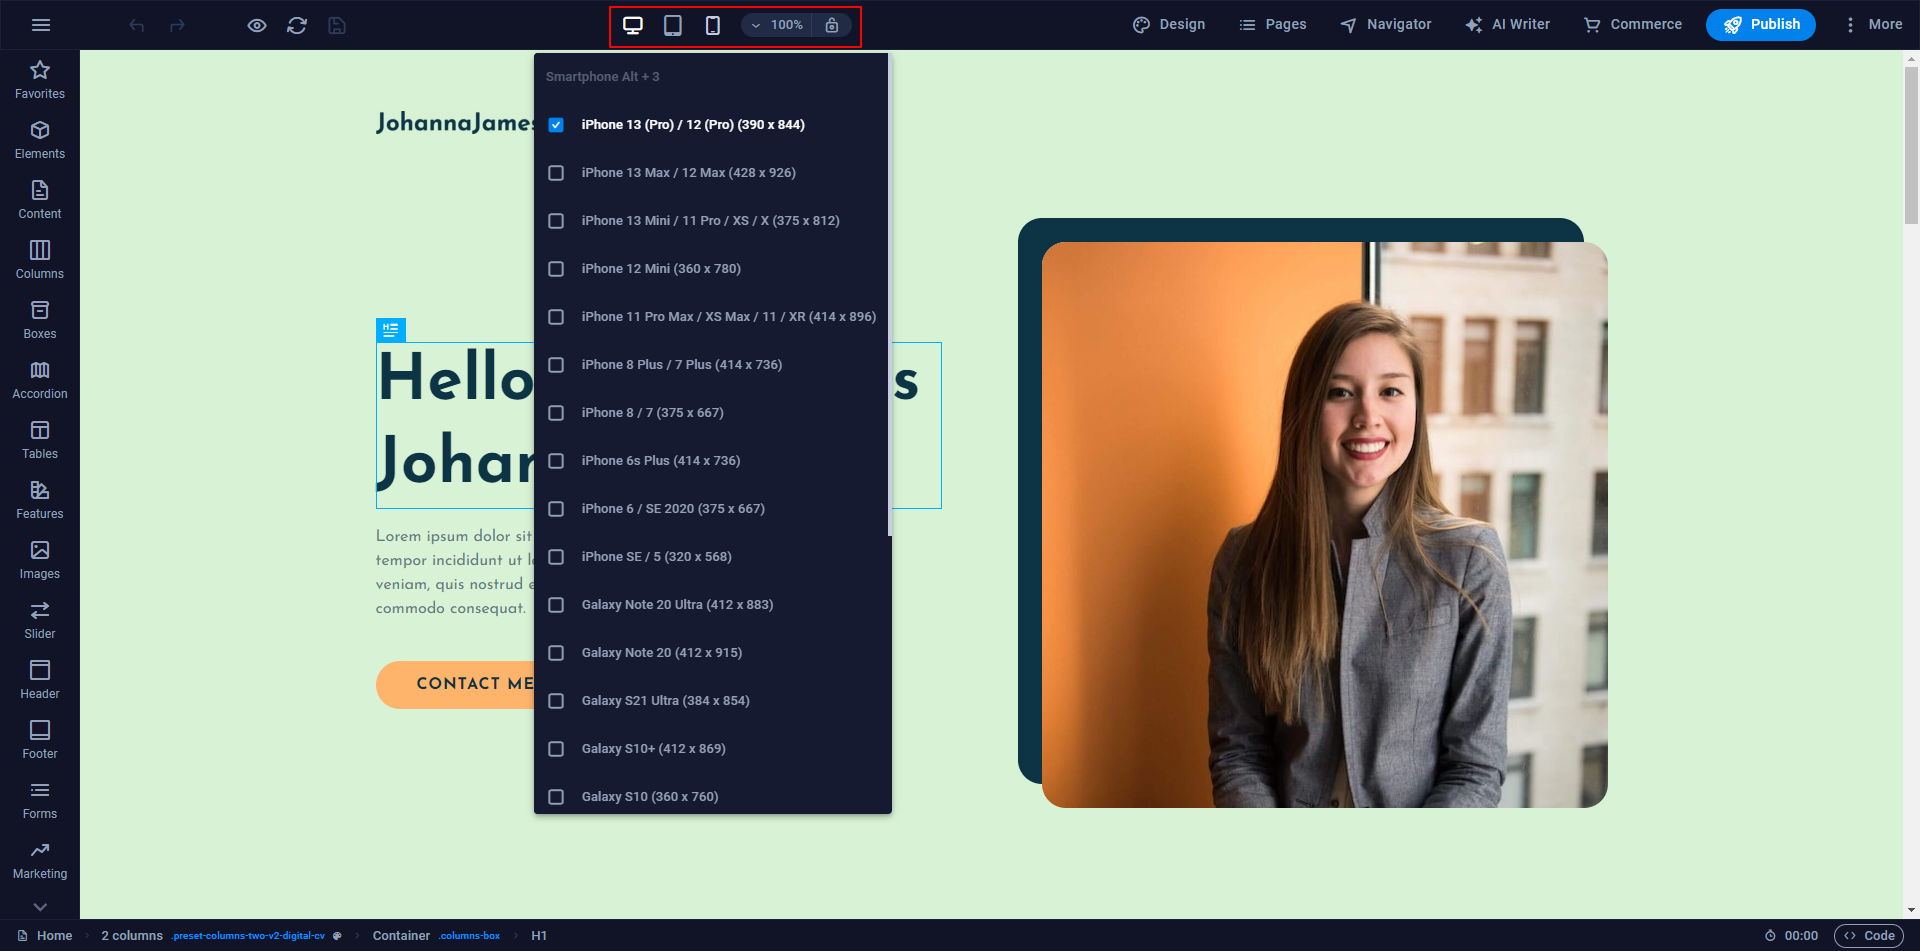The image size is (1920, 951).
Task: Open the Header blocks panel
Action: [x=40, y=680]
